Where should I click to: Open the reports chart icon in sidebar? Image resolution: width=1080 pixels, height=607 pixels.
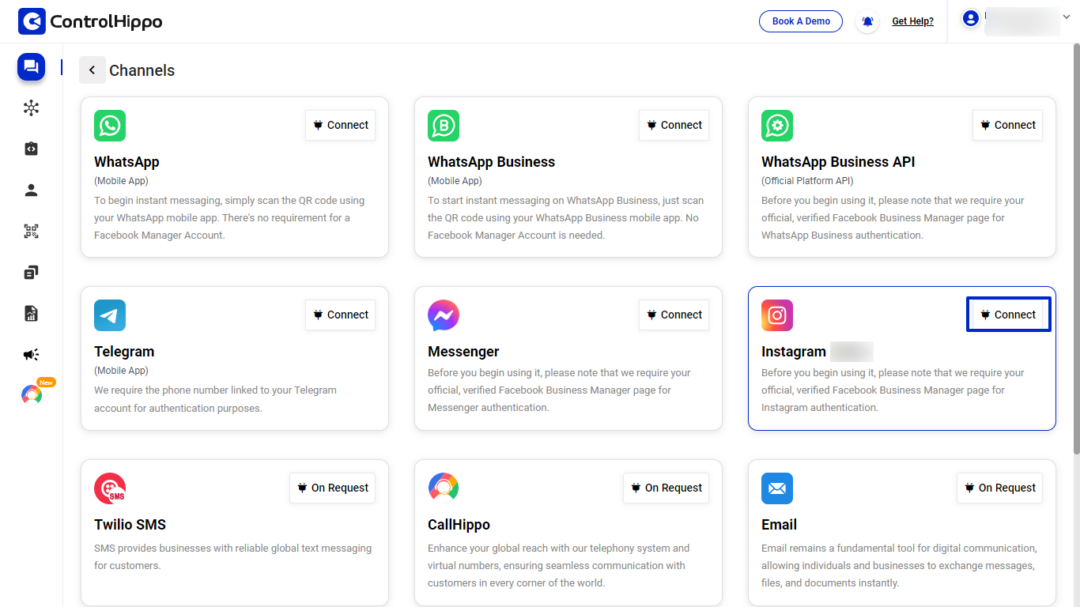(x=31, y=313)
